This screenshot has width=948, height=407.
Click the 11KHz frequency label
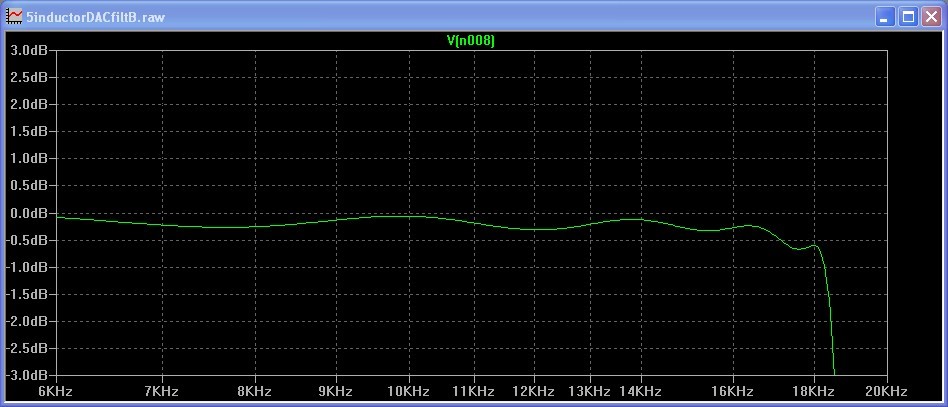[474, 391]
